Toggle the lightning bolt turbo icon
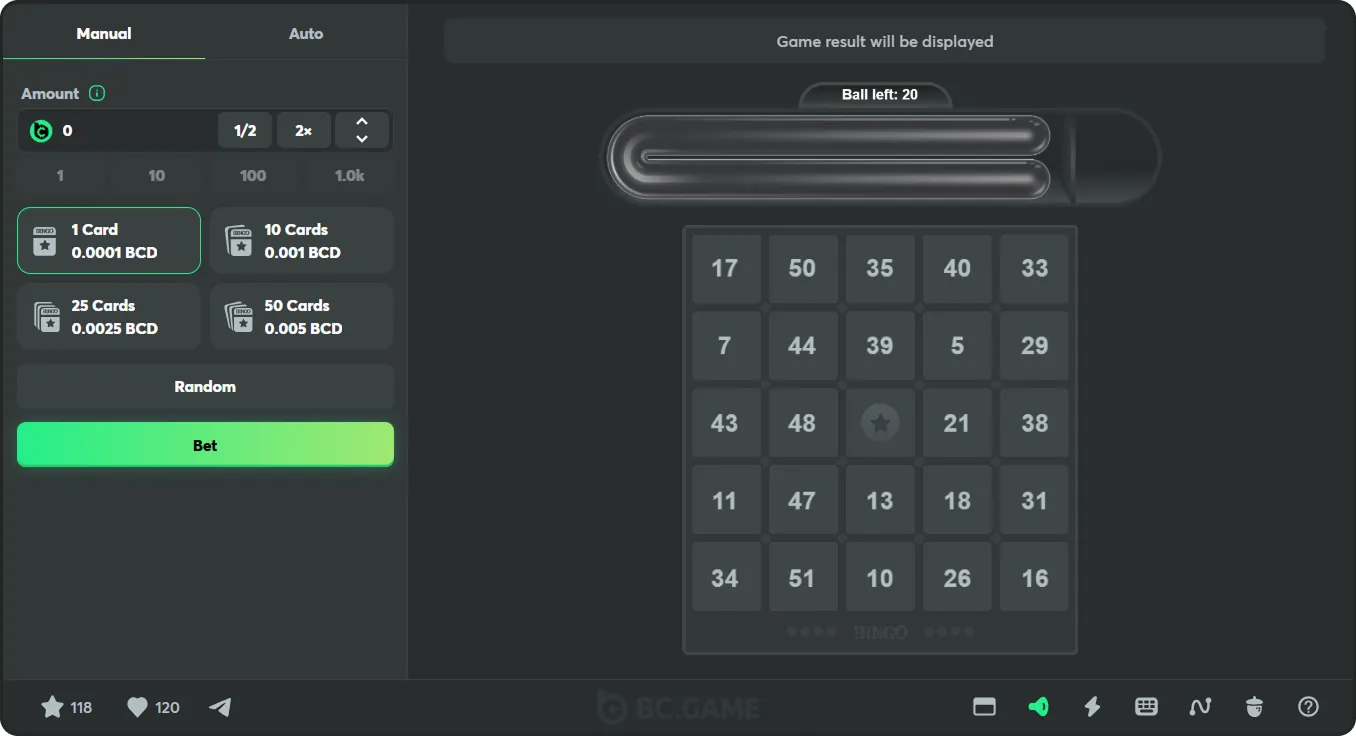Image resolution: width=1356 pixels, height=736 pixels. click(1092, 707)
